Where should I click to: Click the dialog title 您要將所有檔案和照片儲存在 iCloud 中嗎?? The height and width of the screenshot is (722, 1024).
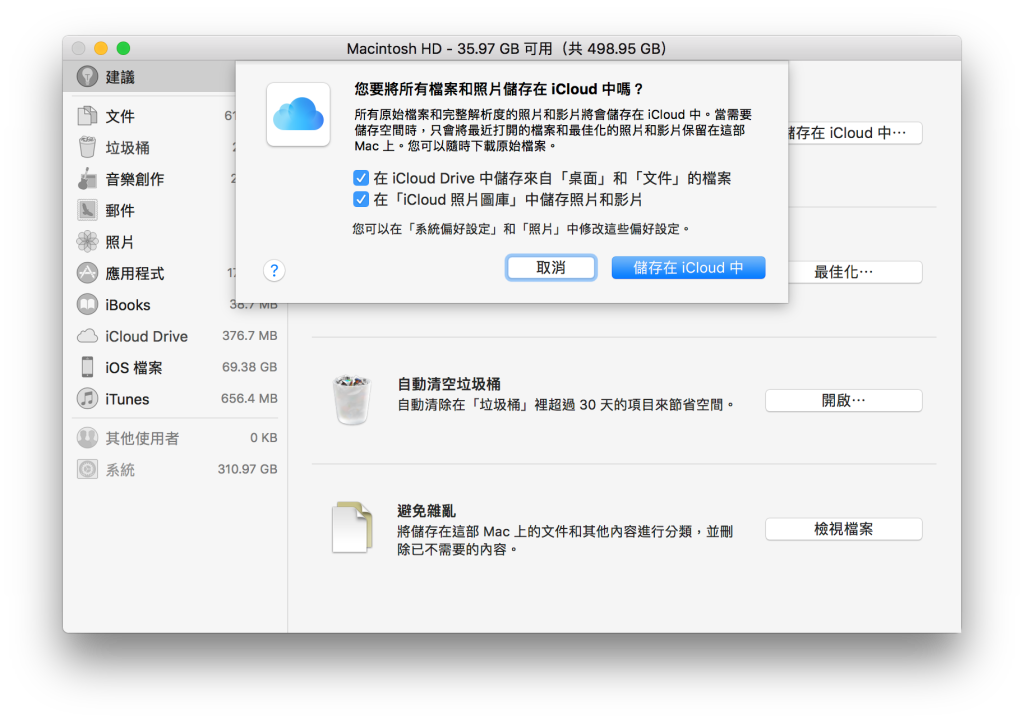pyautogui.click(x=500, y=89)
